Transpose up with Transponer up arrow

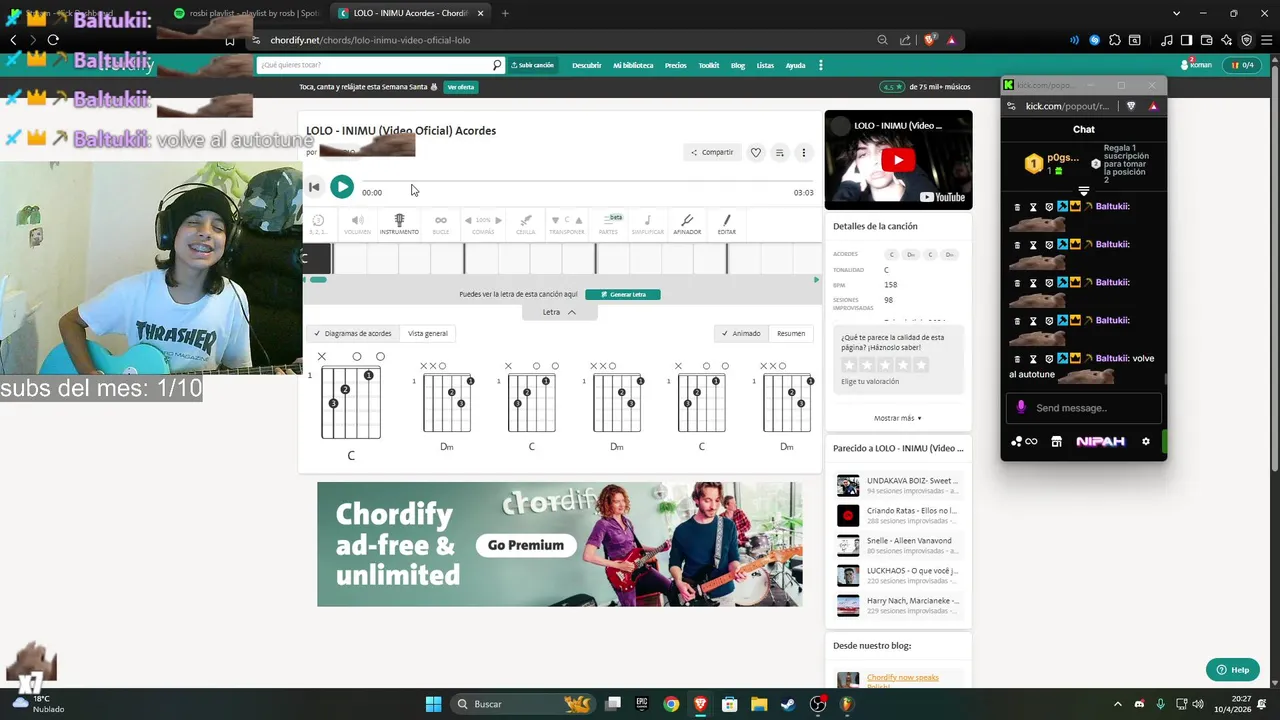(x=578, y=220)
